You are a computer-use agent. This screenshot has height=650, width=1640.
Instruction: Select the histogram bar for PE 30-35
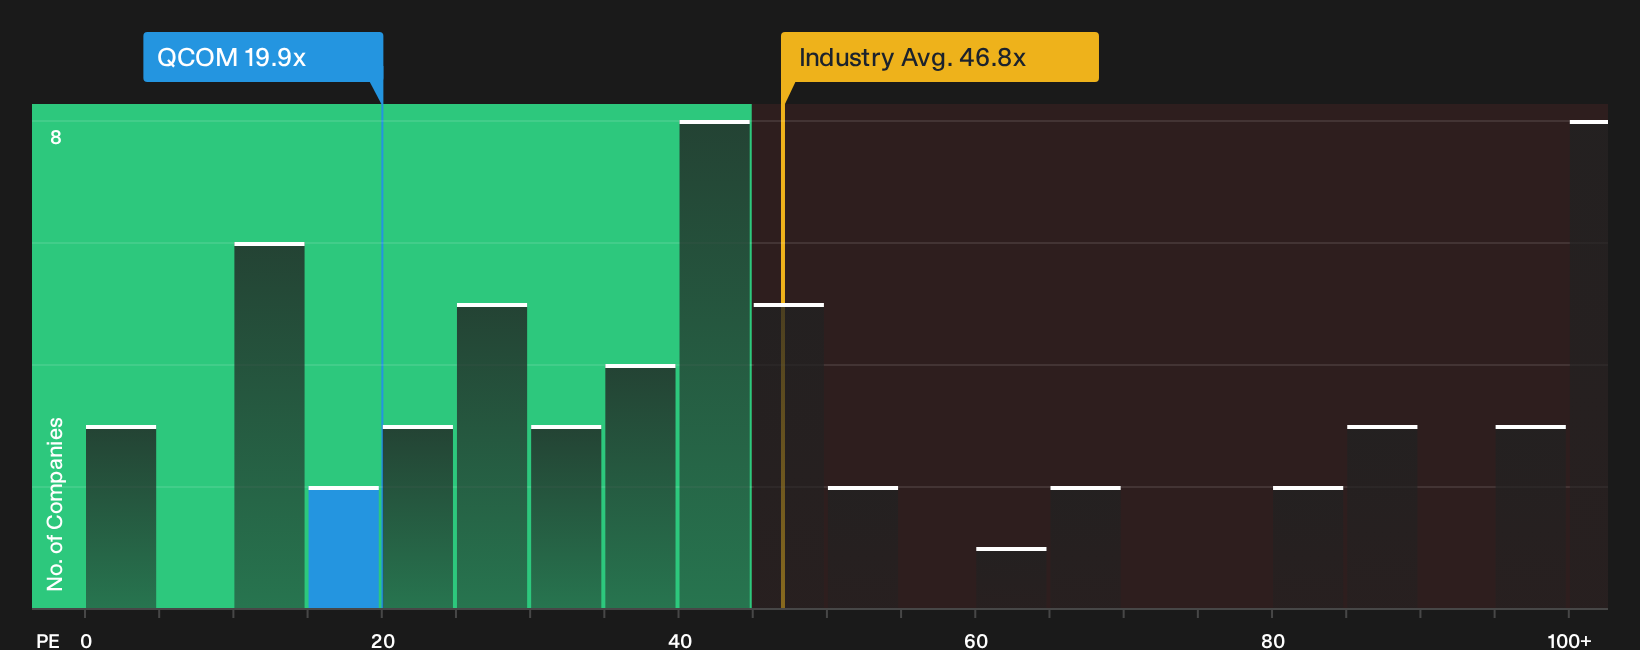point(566,517)
